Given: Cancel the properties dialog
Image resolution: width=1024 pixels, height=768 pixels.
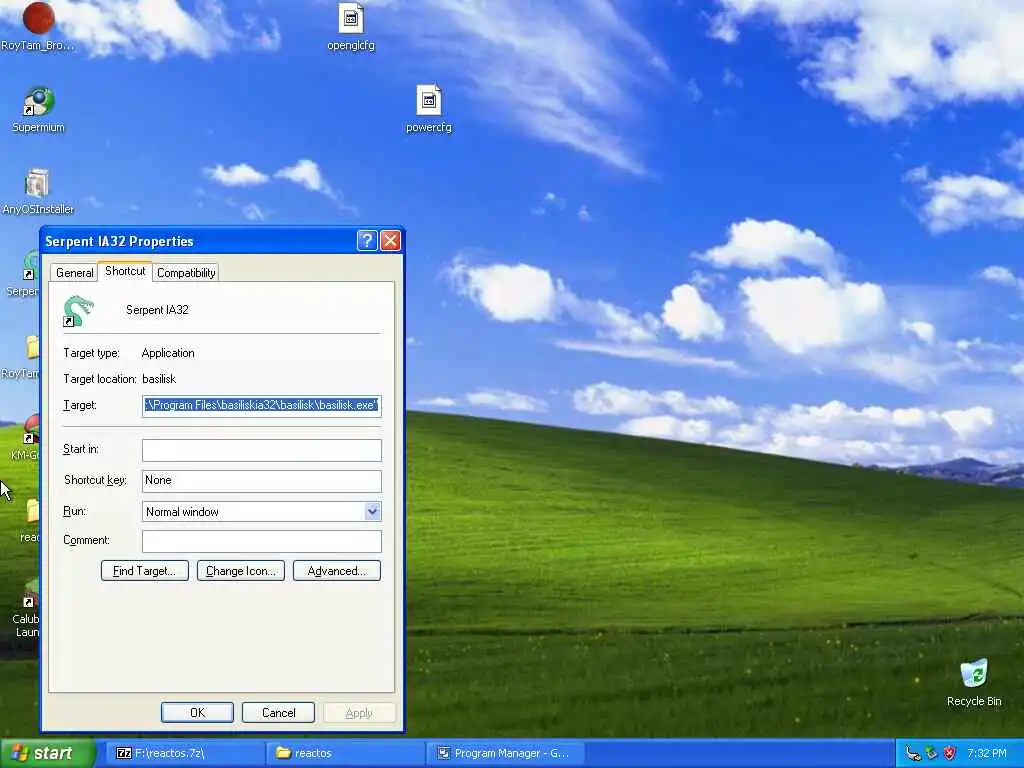Looking at the screenshot, I should point(278,712).
